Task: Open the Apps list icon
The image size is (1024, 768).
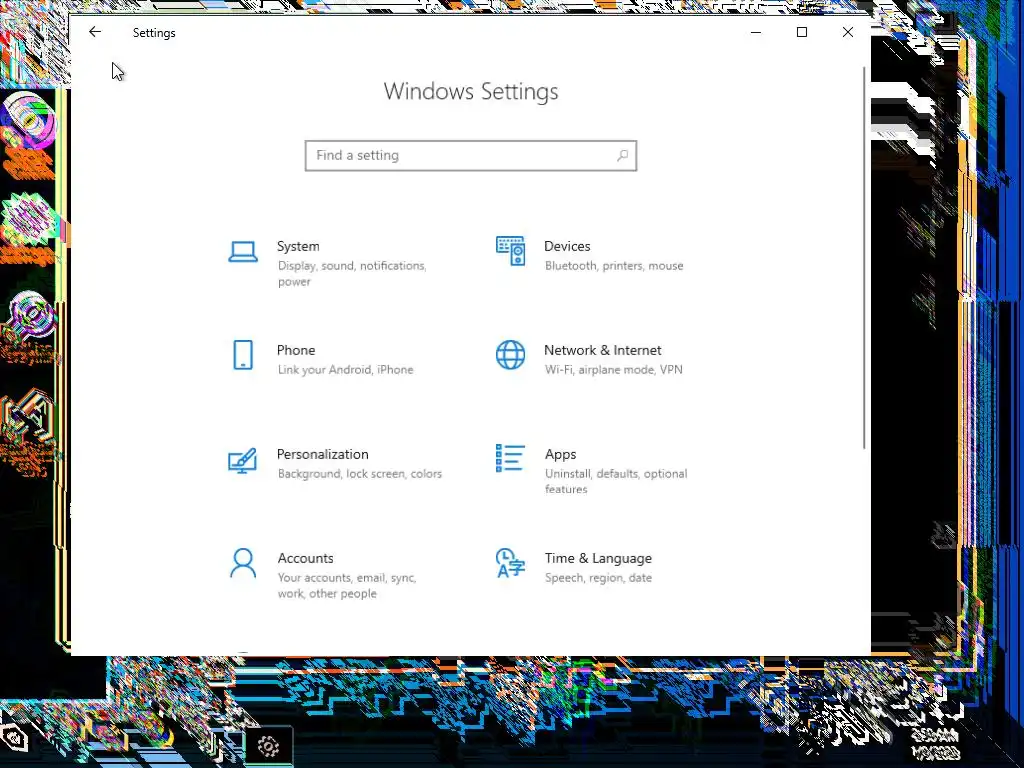Action: 510,458
